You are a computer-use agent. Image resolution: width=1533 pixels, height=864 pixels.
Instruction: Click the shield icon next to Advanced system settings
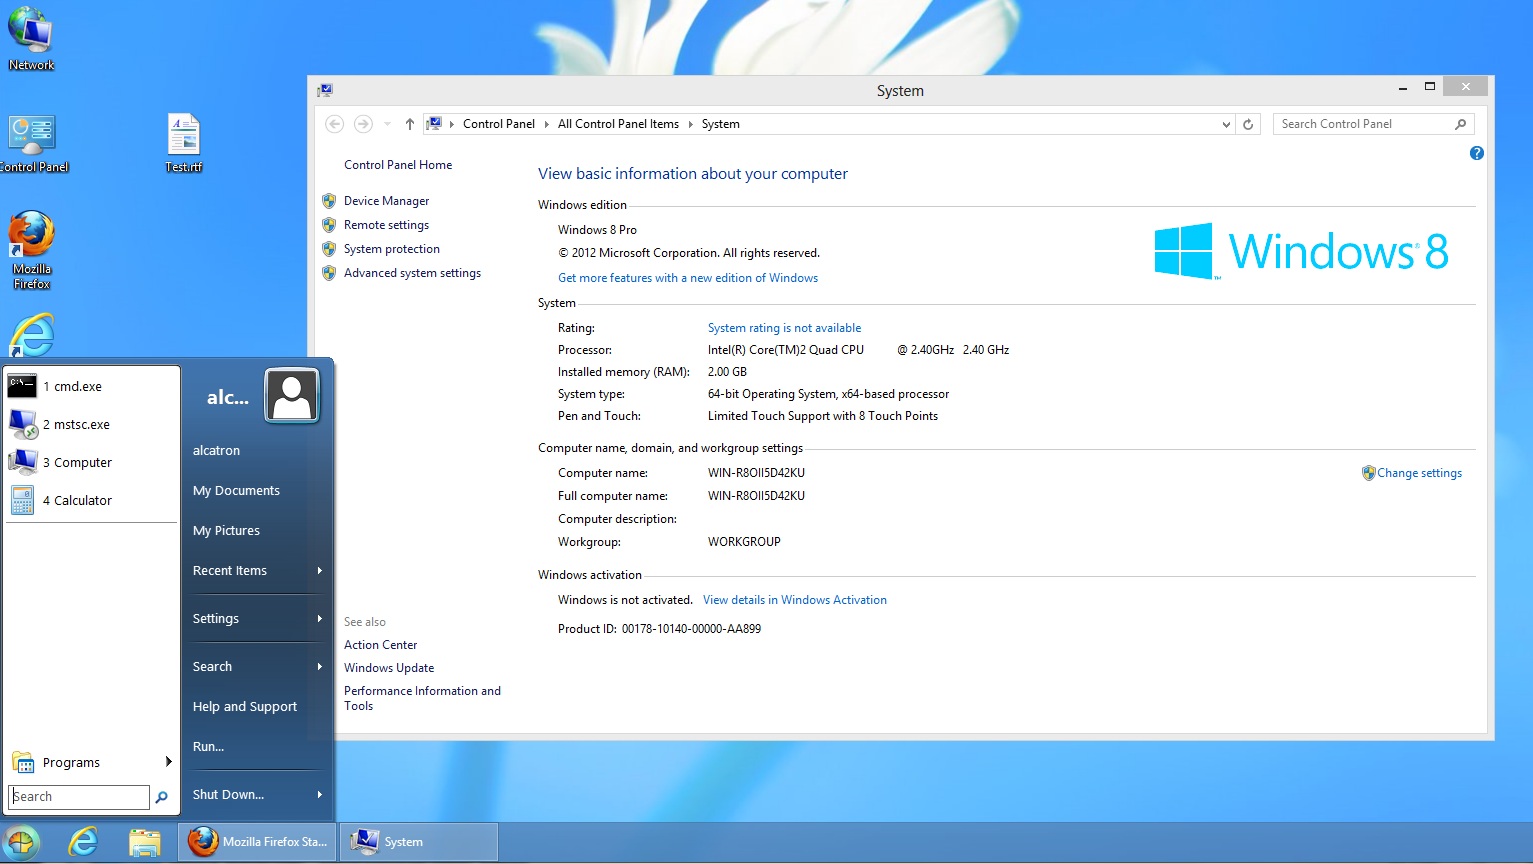[x=329, y=273]
